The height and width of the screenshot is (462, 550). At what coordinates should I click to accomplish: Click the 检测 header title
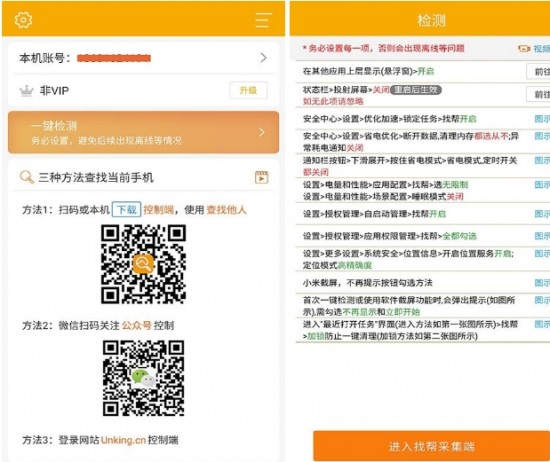point(431,20)
